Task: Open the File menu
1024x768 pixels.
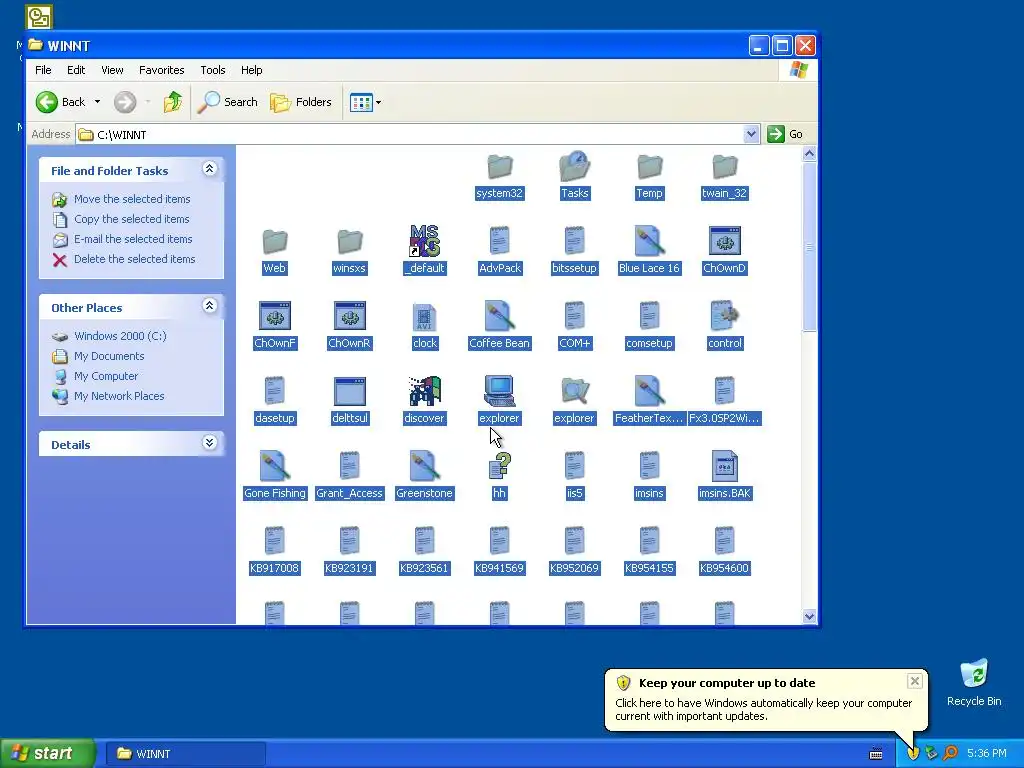Action: coord(43,70)
